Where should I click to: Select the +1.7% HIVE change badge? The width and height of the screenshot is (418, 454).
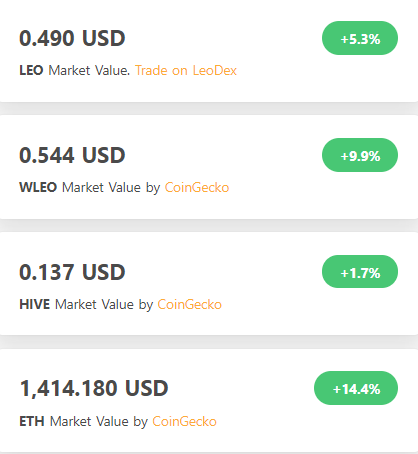360,272
